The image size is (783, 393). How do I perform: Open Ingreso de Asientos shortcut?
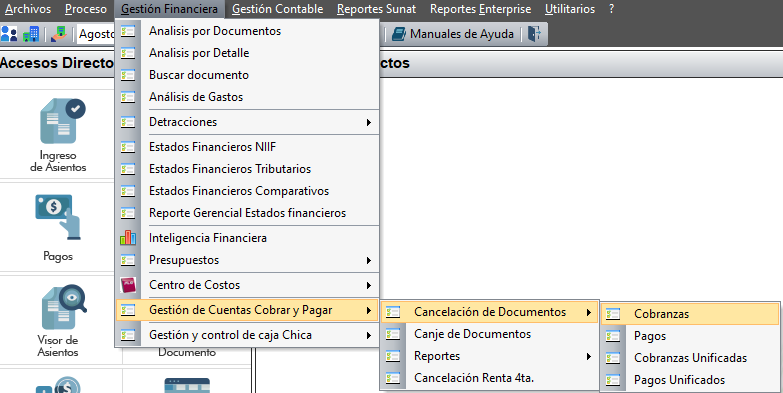tap(58, 135)
